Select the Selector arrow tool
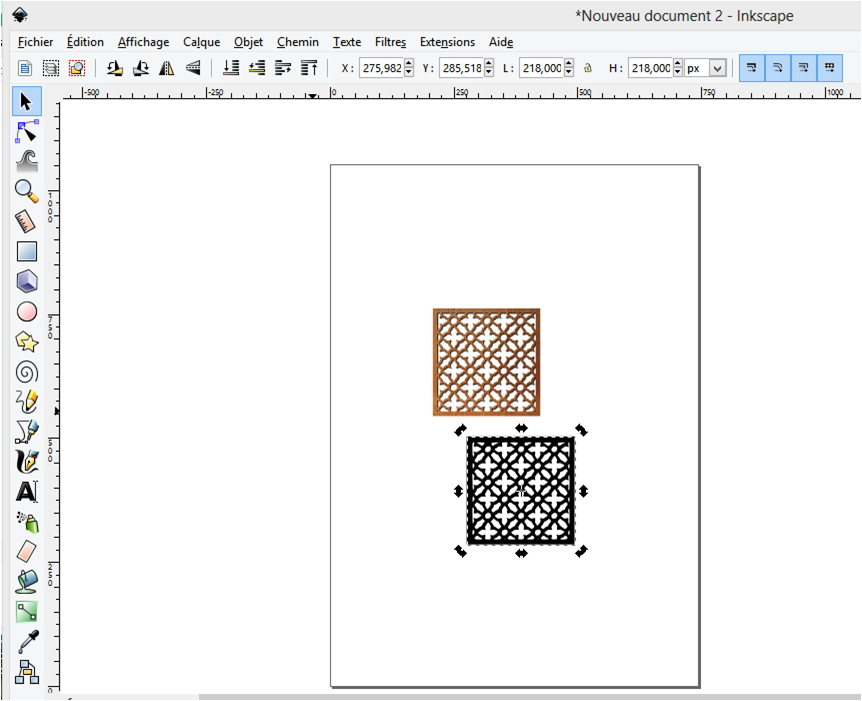 [26, 101]
